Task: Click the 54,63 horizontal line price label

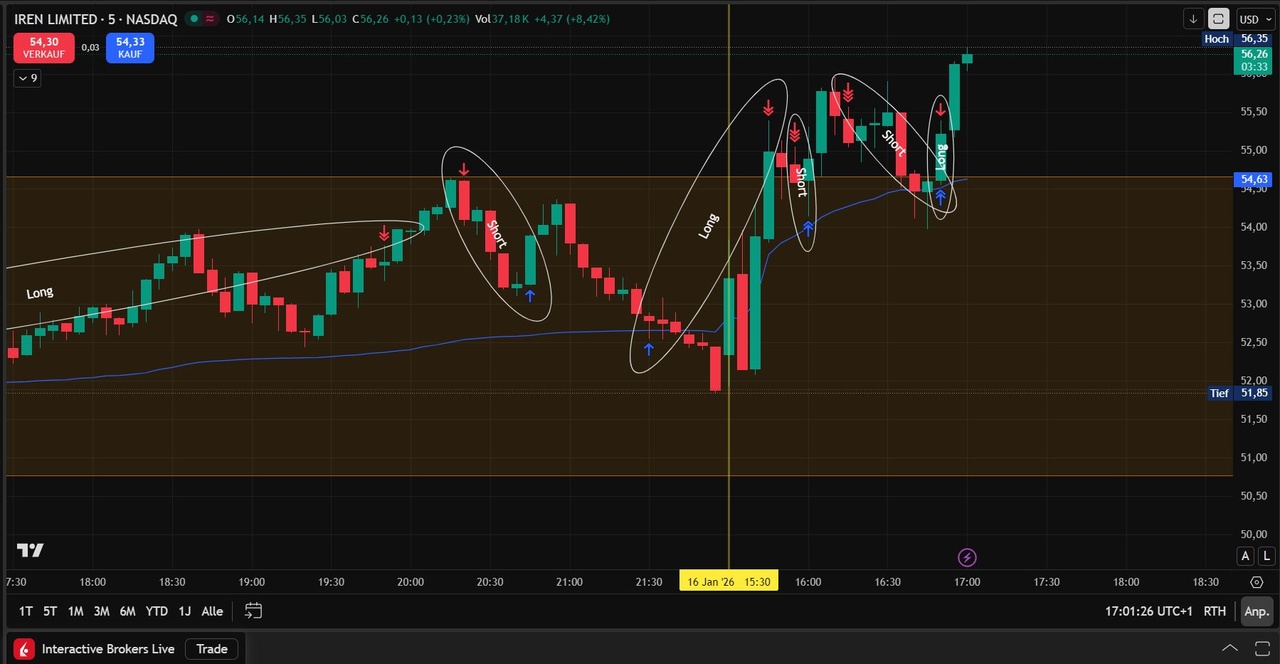Action: point(1254,180)
